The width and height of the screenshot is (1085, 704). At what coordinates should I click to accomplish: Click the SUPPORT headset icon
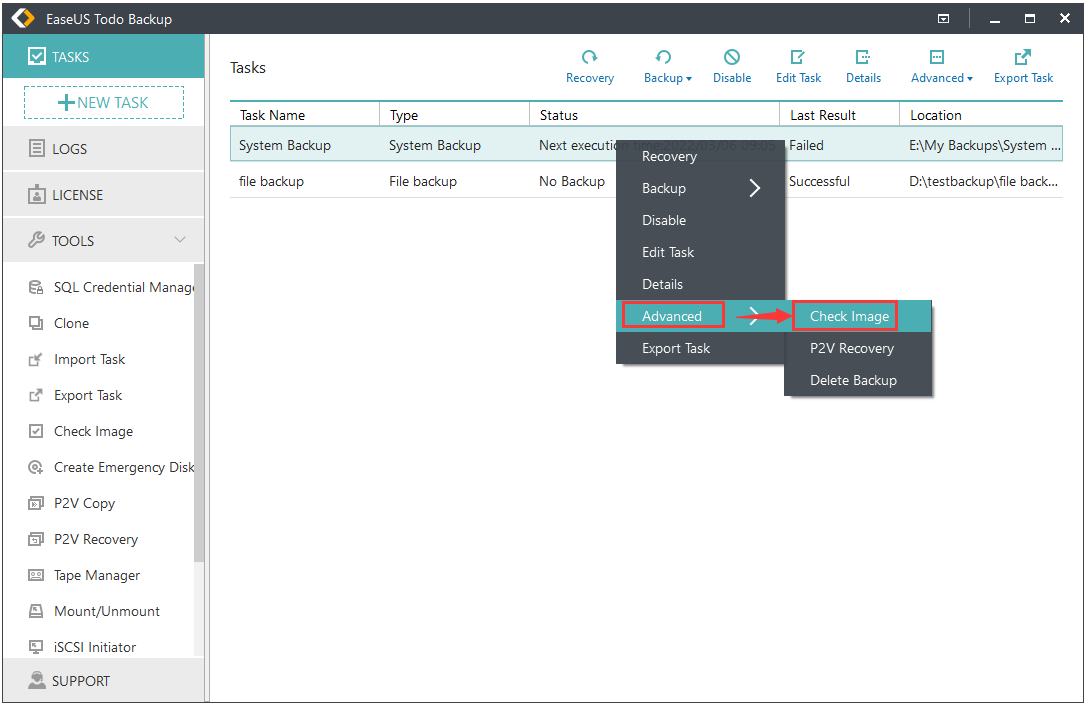coord(37,680)
